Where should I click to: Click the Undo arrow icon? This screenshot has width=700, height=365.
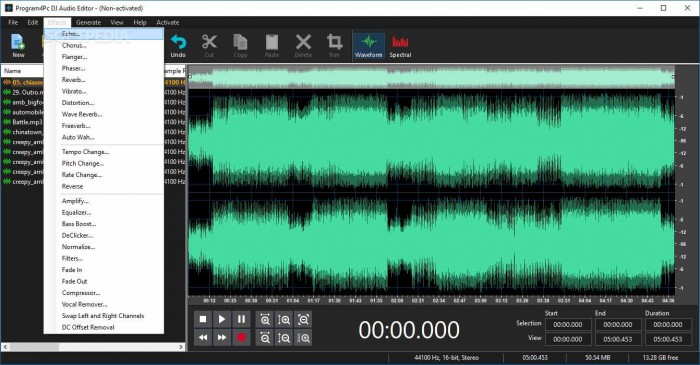178,46
